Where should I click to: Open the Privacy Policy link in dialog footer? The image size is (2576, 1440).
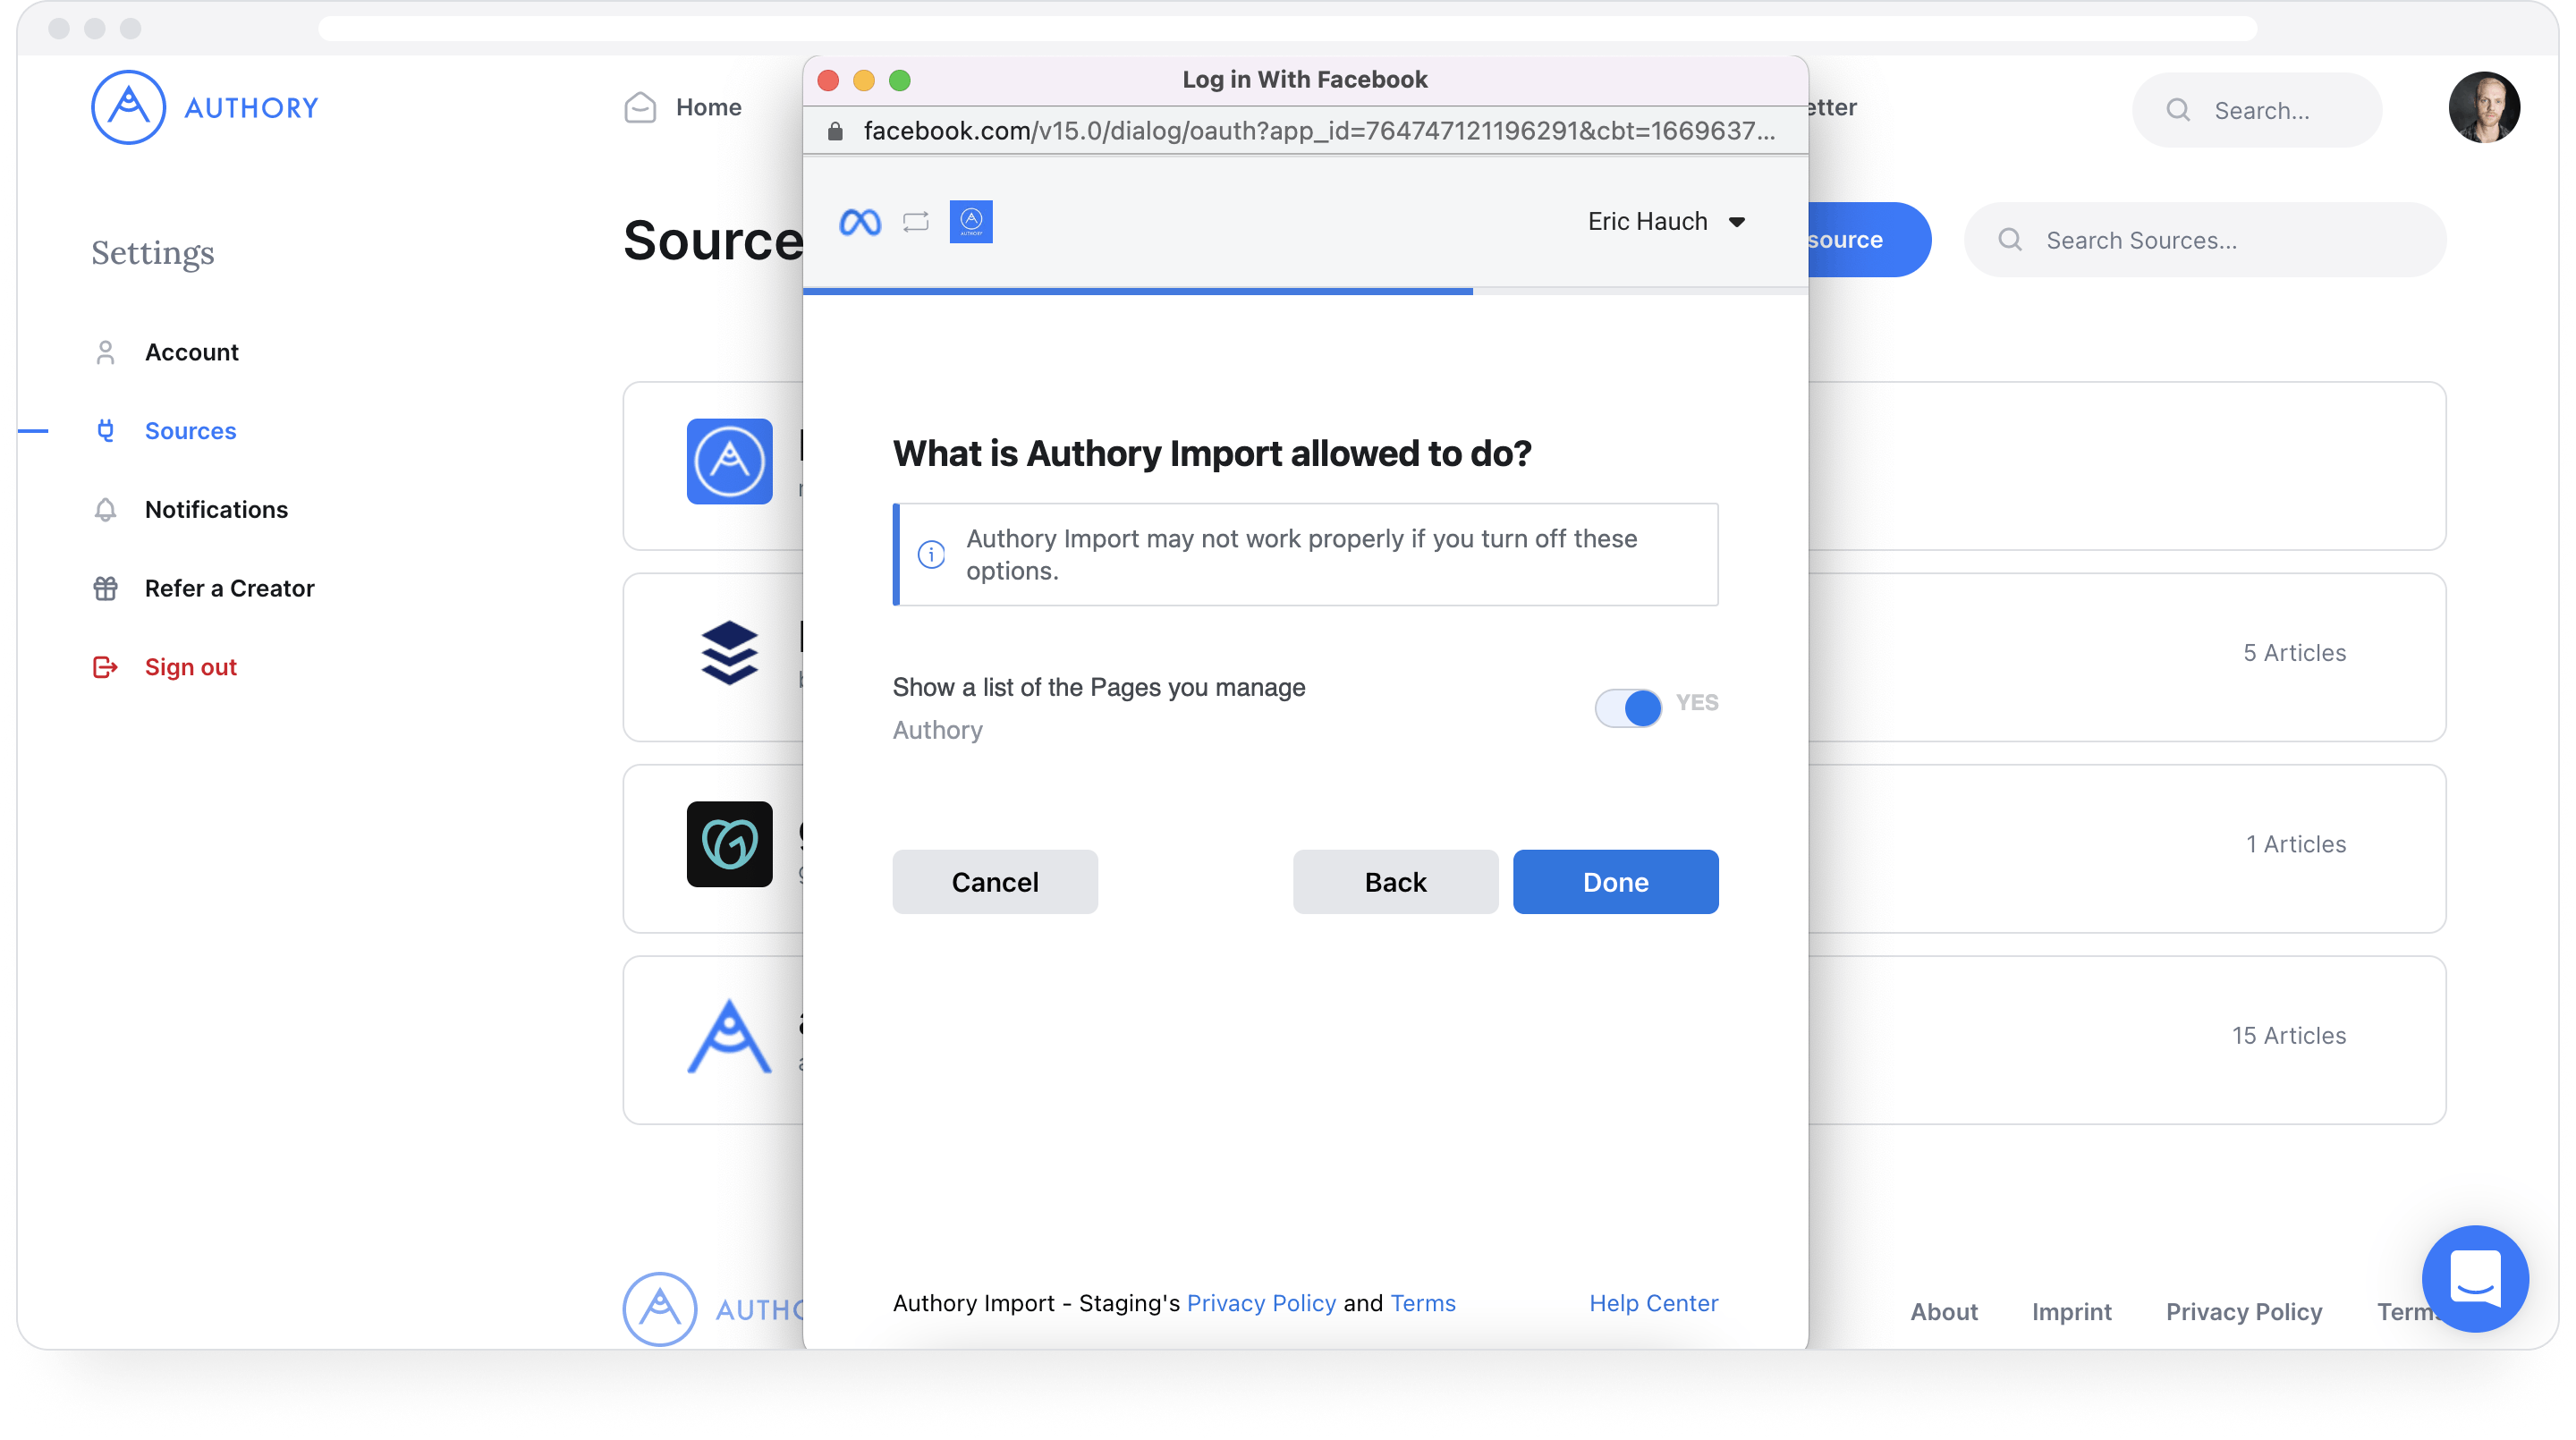click(1259, 1302)
